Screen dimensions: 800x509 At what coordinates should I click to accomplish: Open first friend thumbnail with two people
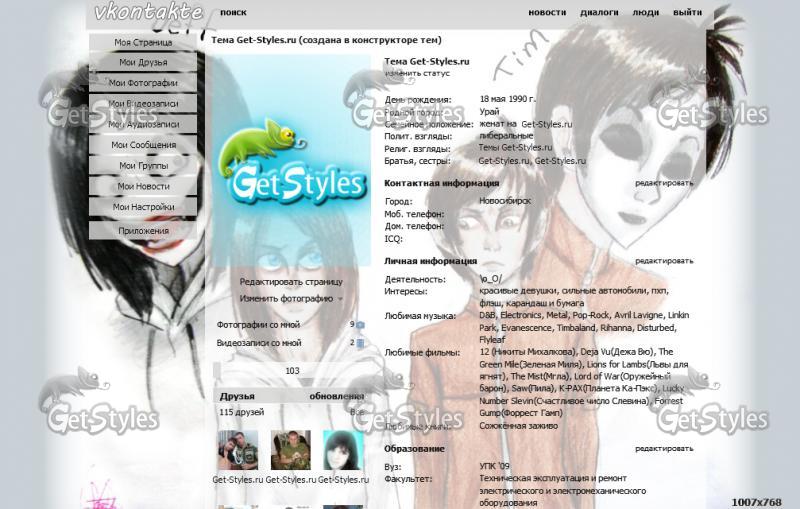[237, 450]
